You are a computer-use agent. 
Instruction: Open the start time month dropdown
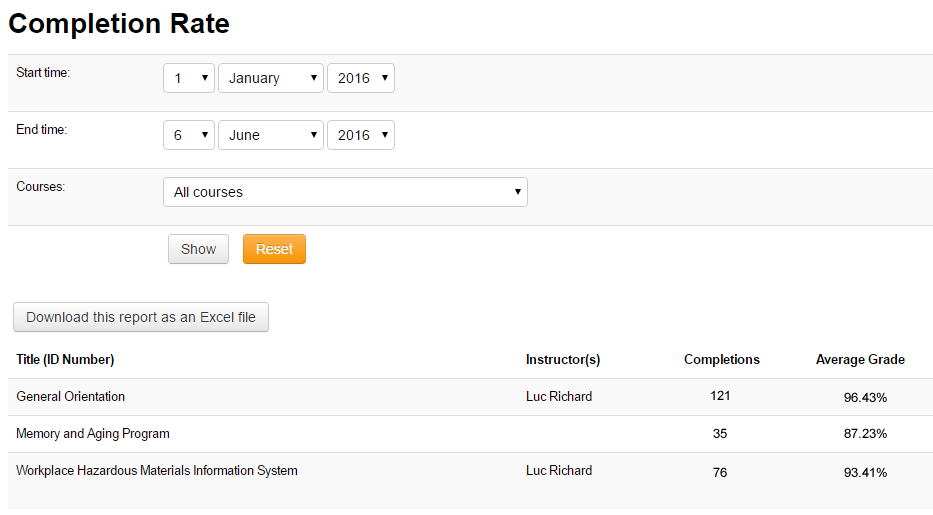(271, 78)
